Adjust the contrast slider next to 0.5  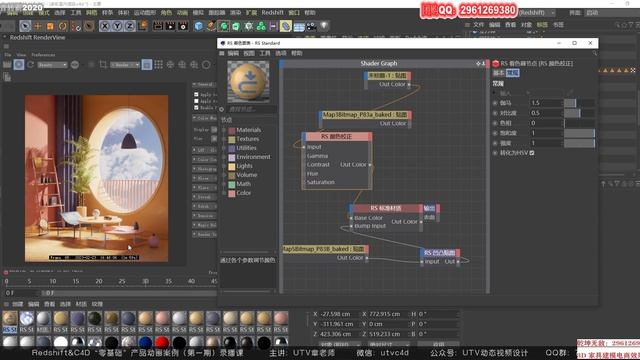pyautogui.click(x=579, y=113)
